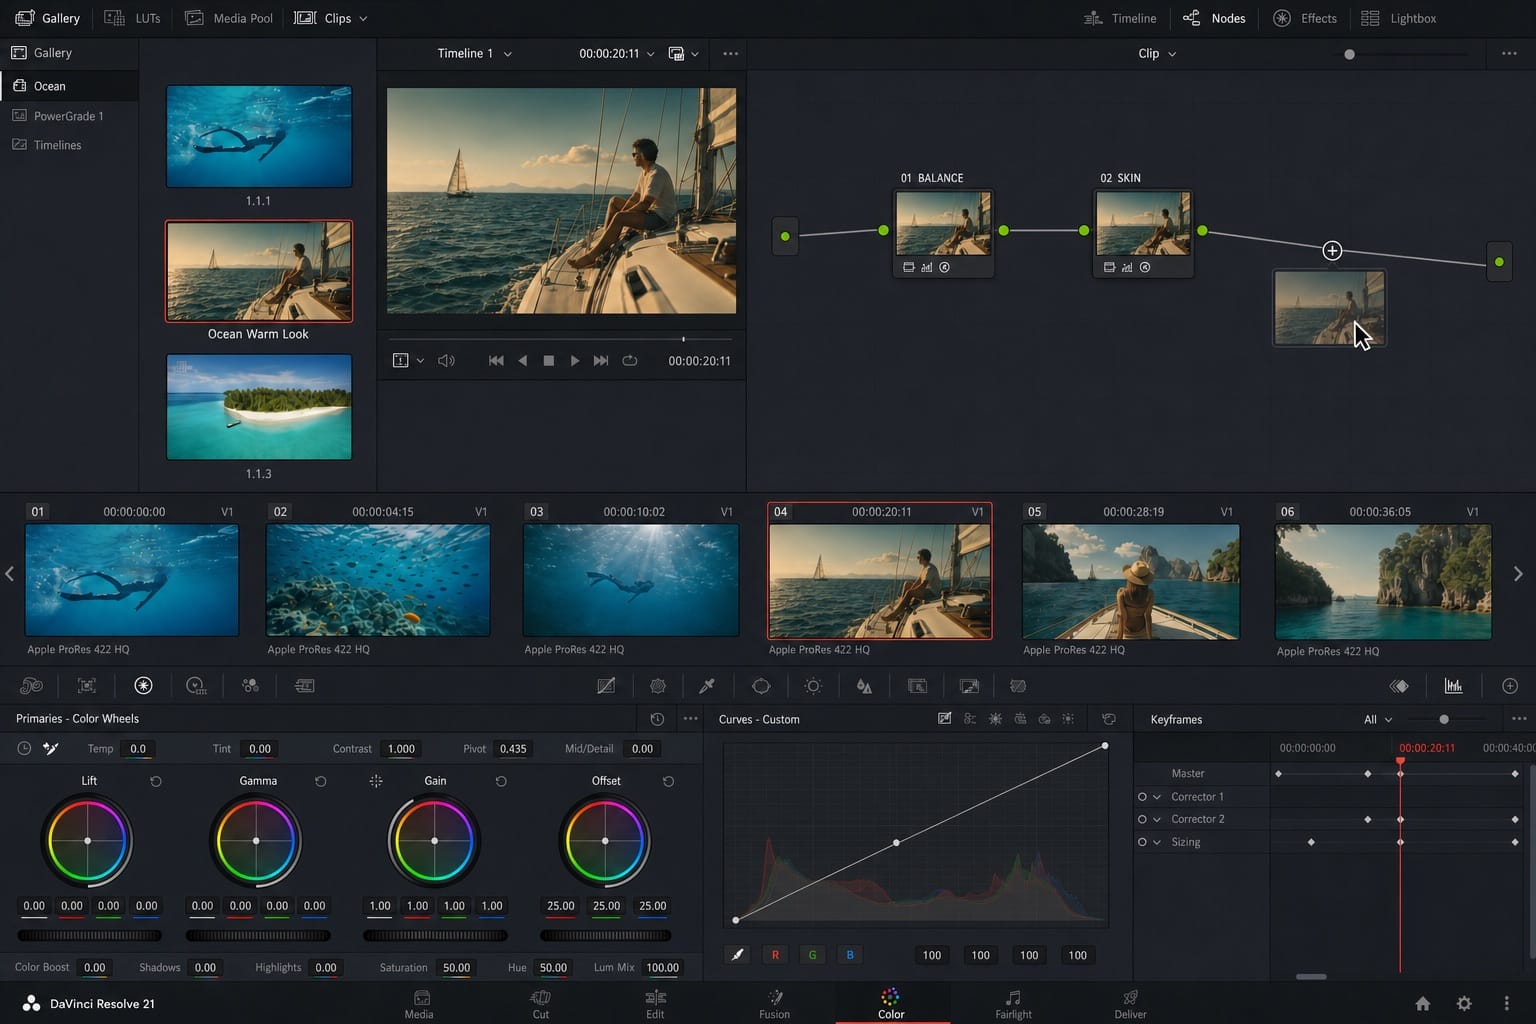Screen dimensions: 1536x1024
Task: Stop viewer playback
Action: coord(548,360)
